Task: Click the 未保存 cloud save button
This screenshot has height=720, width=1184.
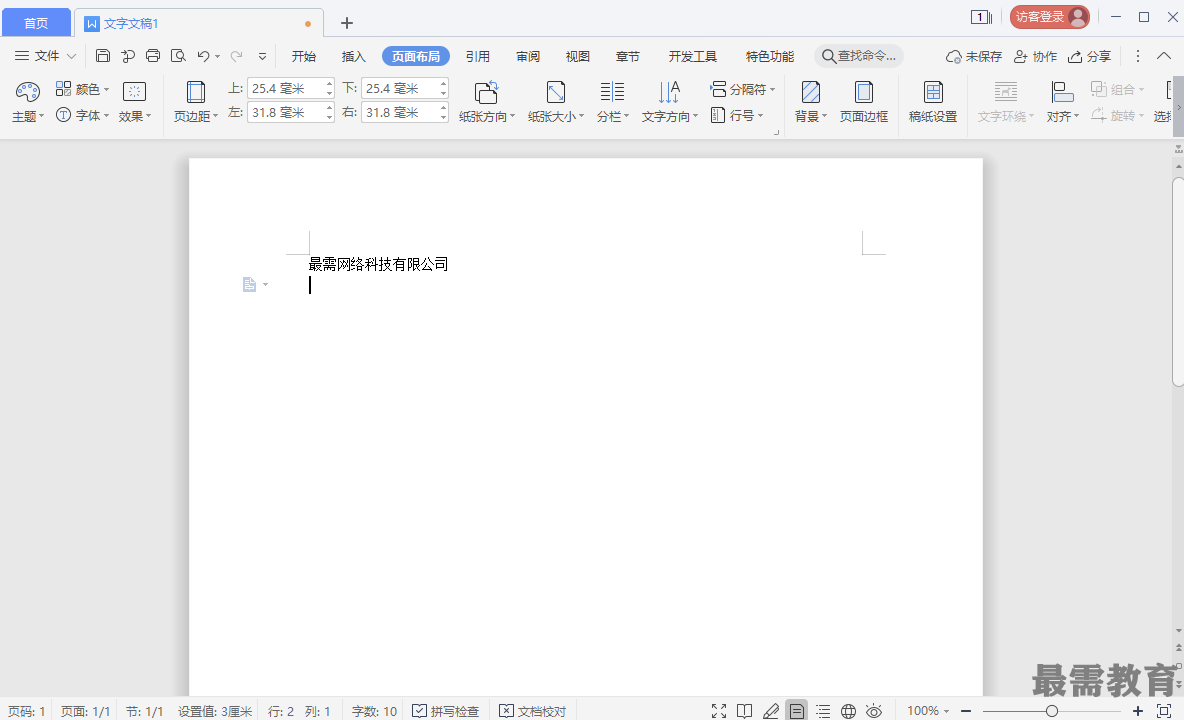Action: pos(974,57)
